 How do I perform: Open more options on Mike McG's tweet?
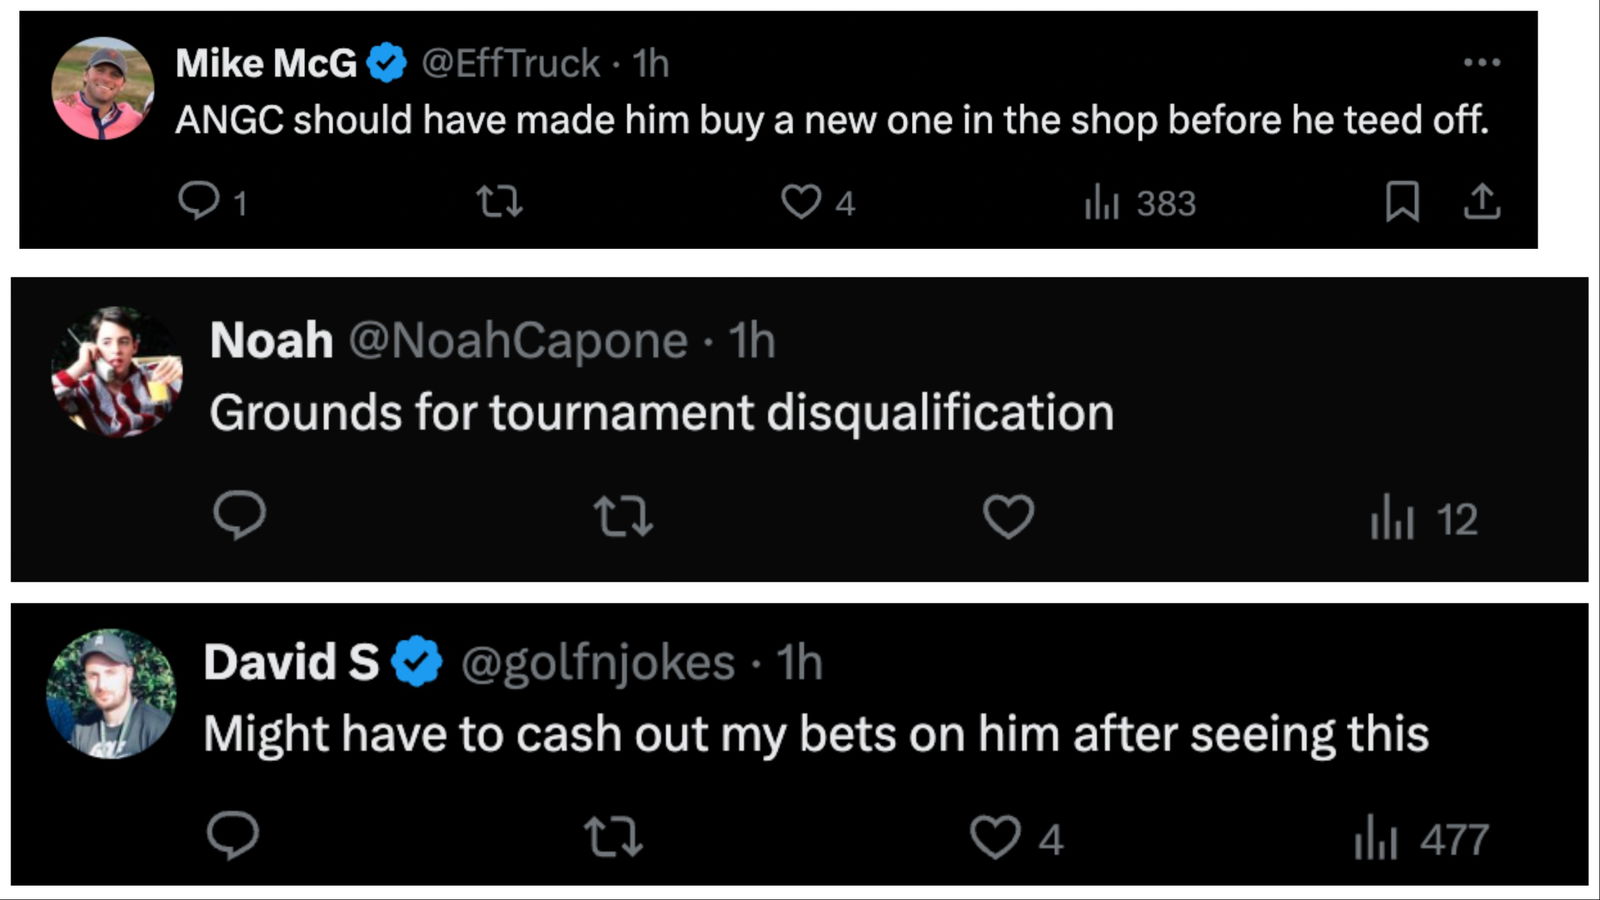click(x=1481, y=62)
